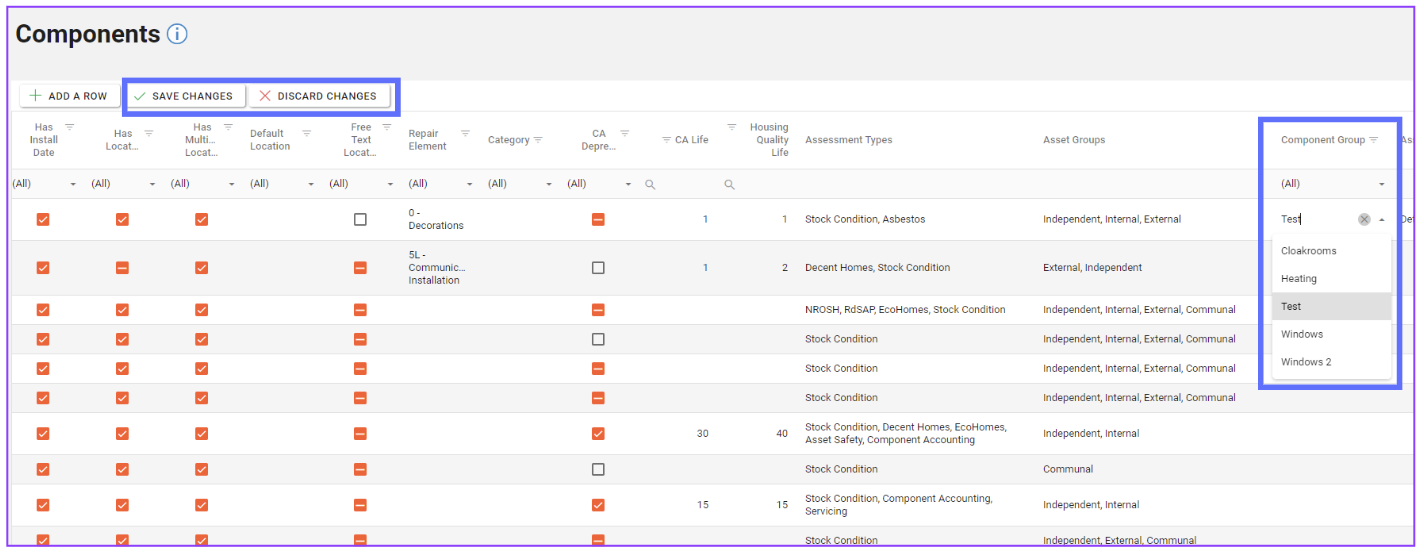Click filter icon on Repair Element column
1424x552 pixels.
point(465,133)
